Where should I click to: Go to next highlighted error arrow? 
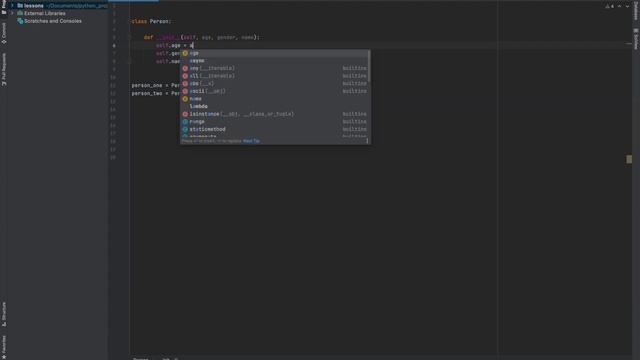pyautogui.click(x=627, y=6)
